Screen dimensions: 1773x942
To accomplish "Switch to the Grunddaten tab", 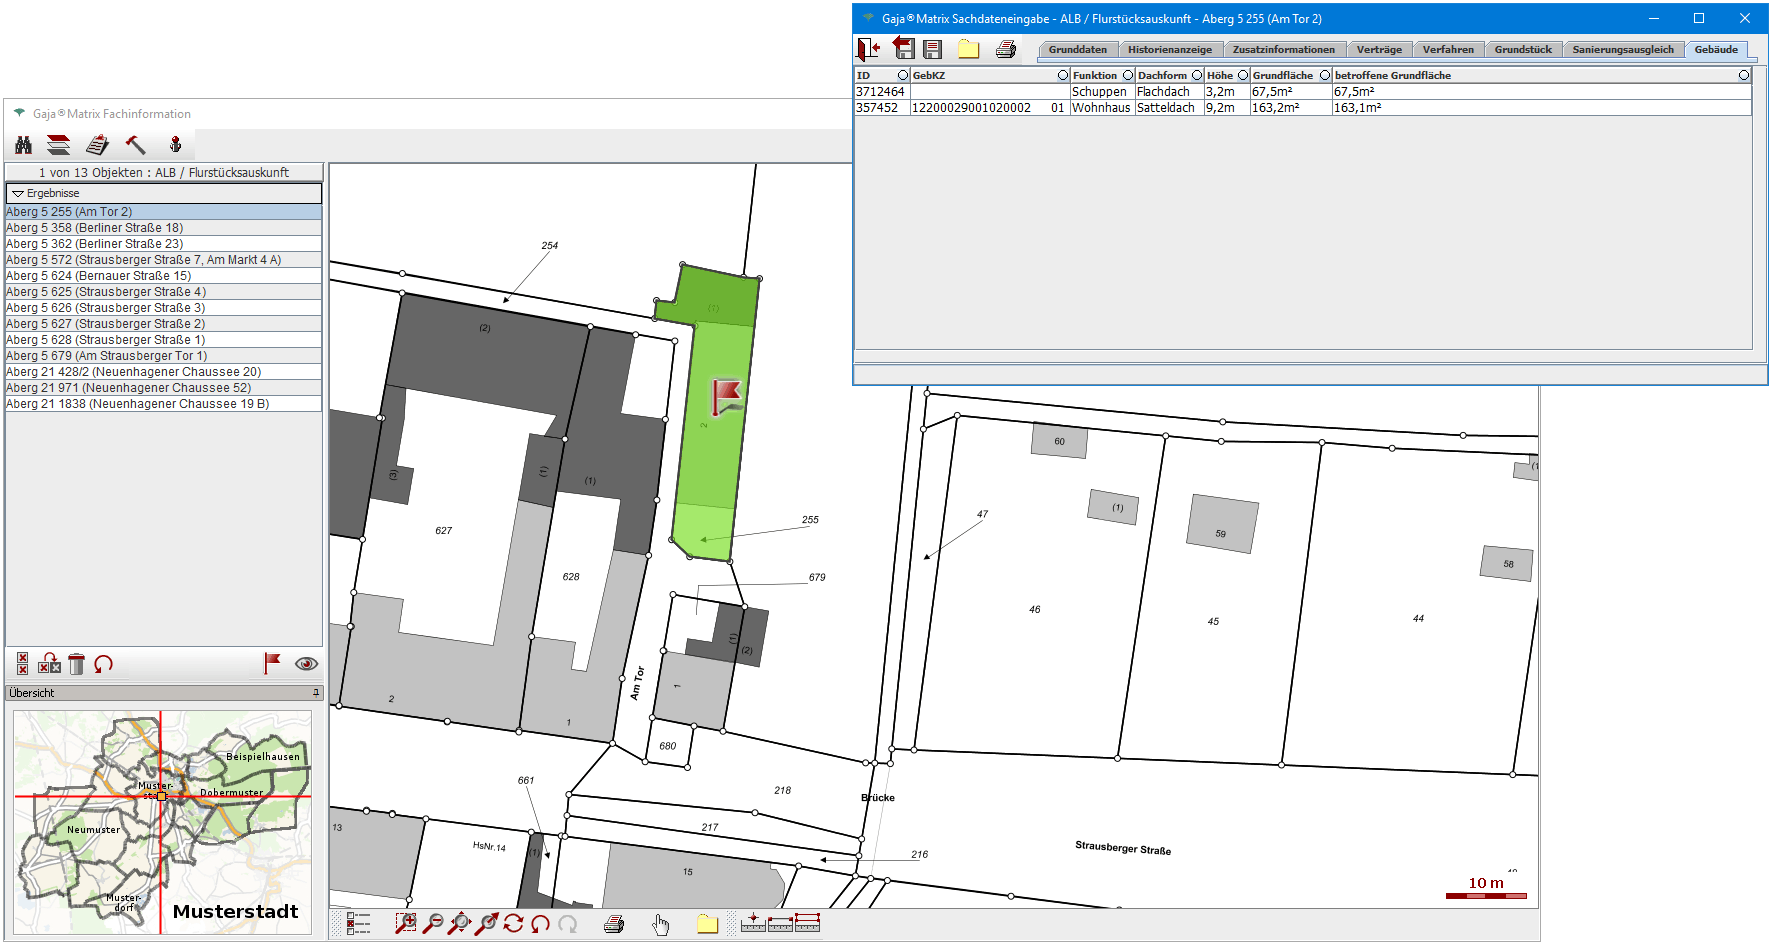I will point(1077,50).
